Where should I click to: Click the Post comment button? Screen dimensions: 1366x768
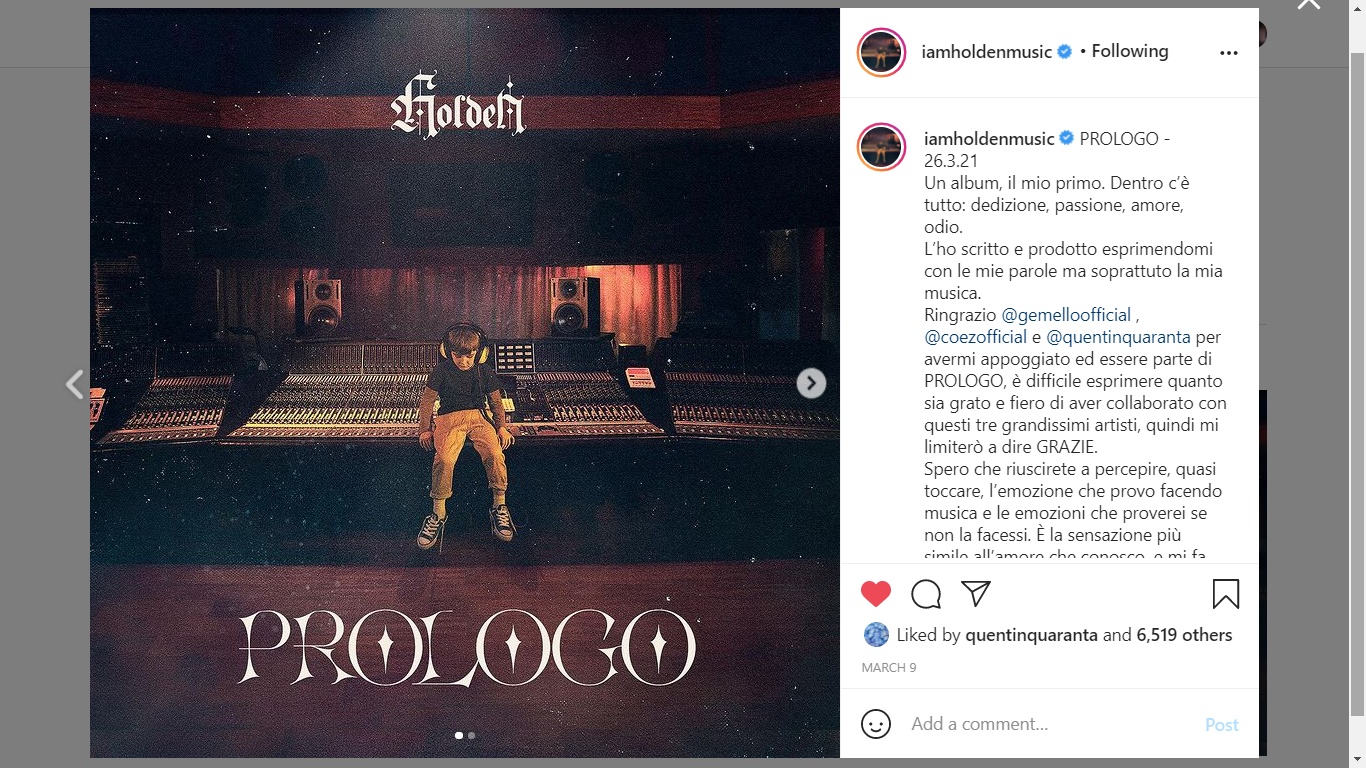[1222, 725]
